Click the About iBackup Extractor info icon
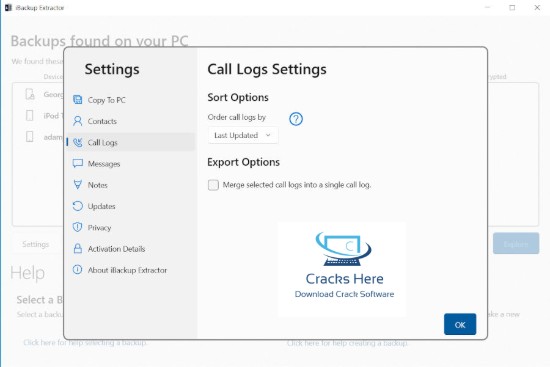Viewport: 550px width, 367px height. point(78,270)
